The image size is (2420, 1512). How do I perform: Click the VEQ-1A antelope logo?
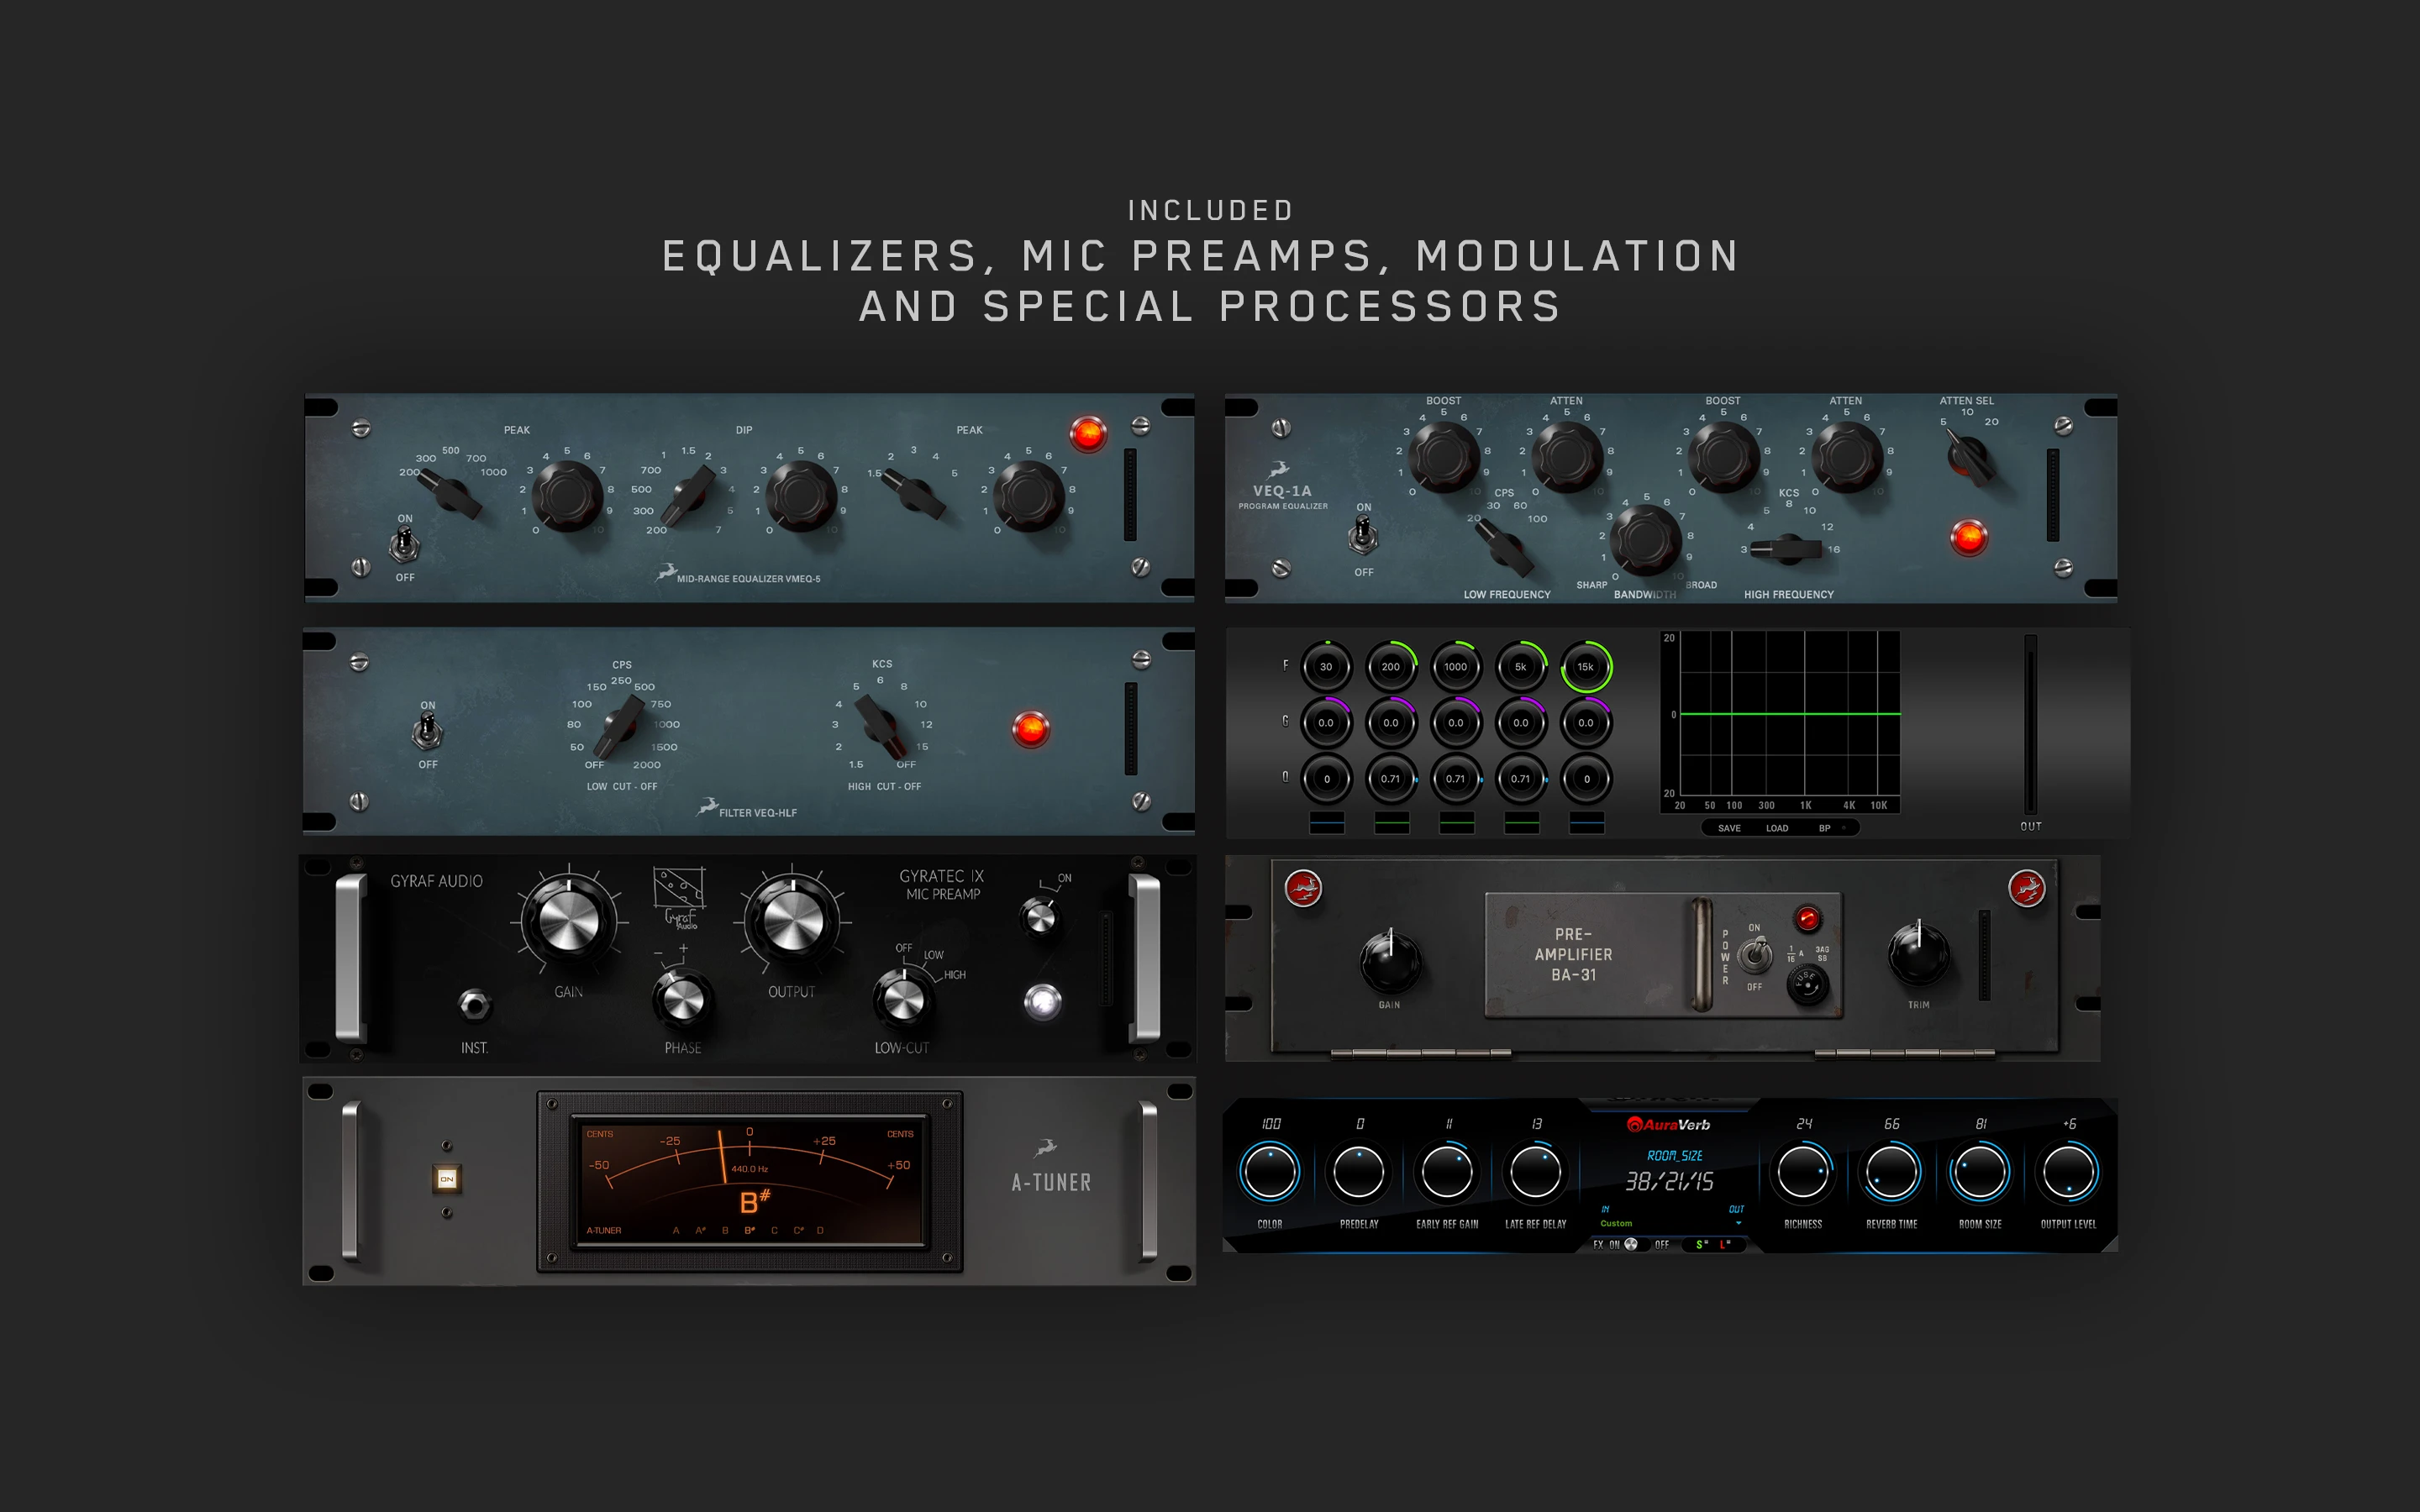click(1278, 470)
